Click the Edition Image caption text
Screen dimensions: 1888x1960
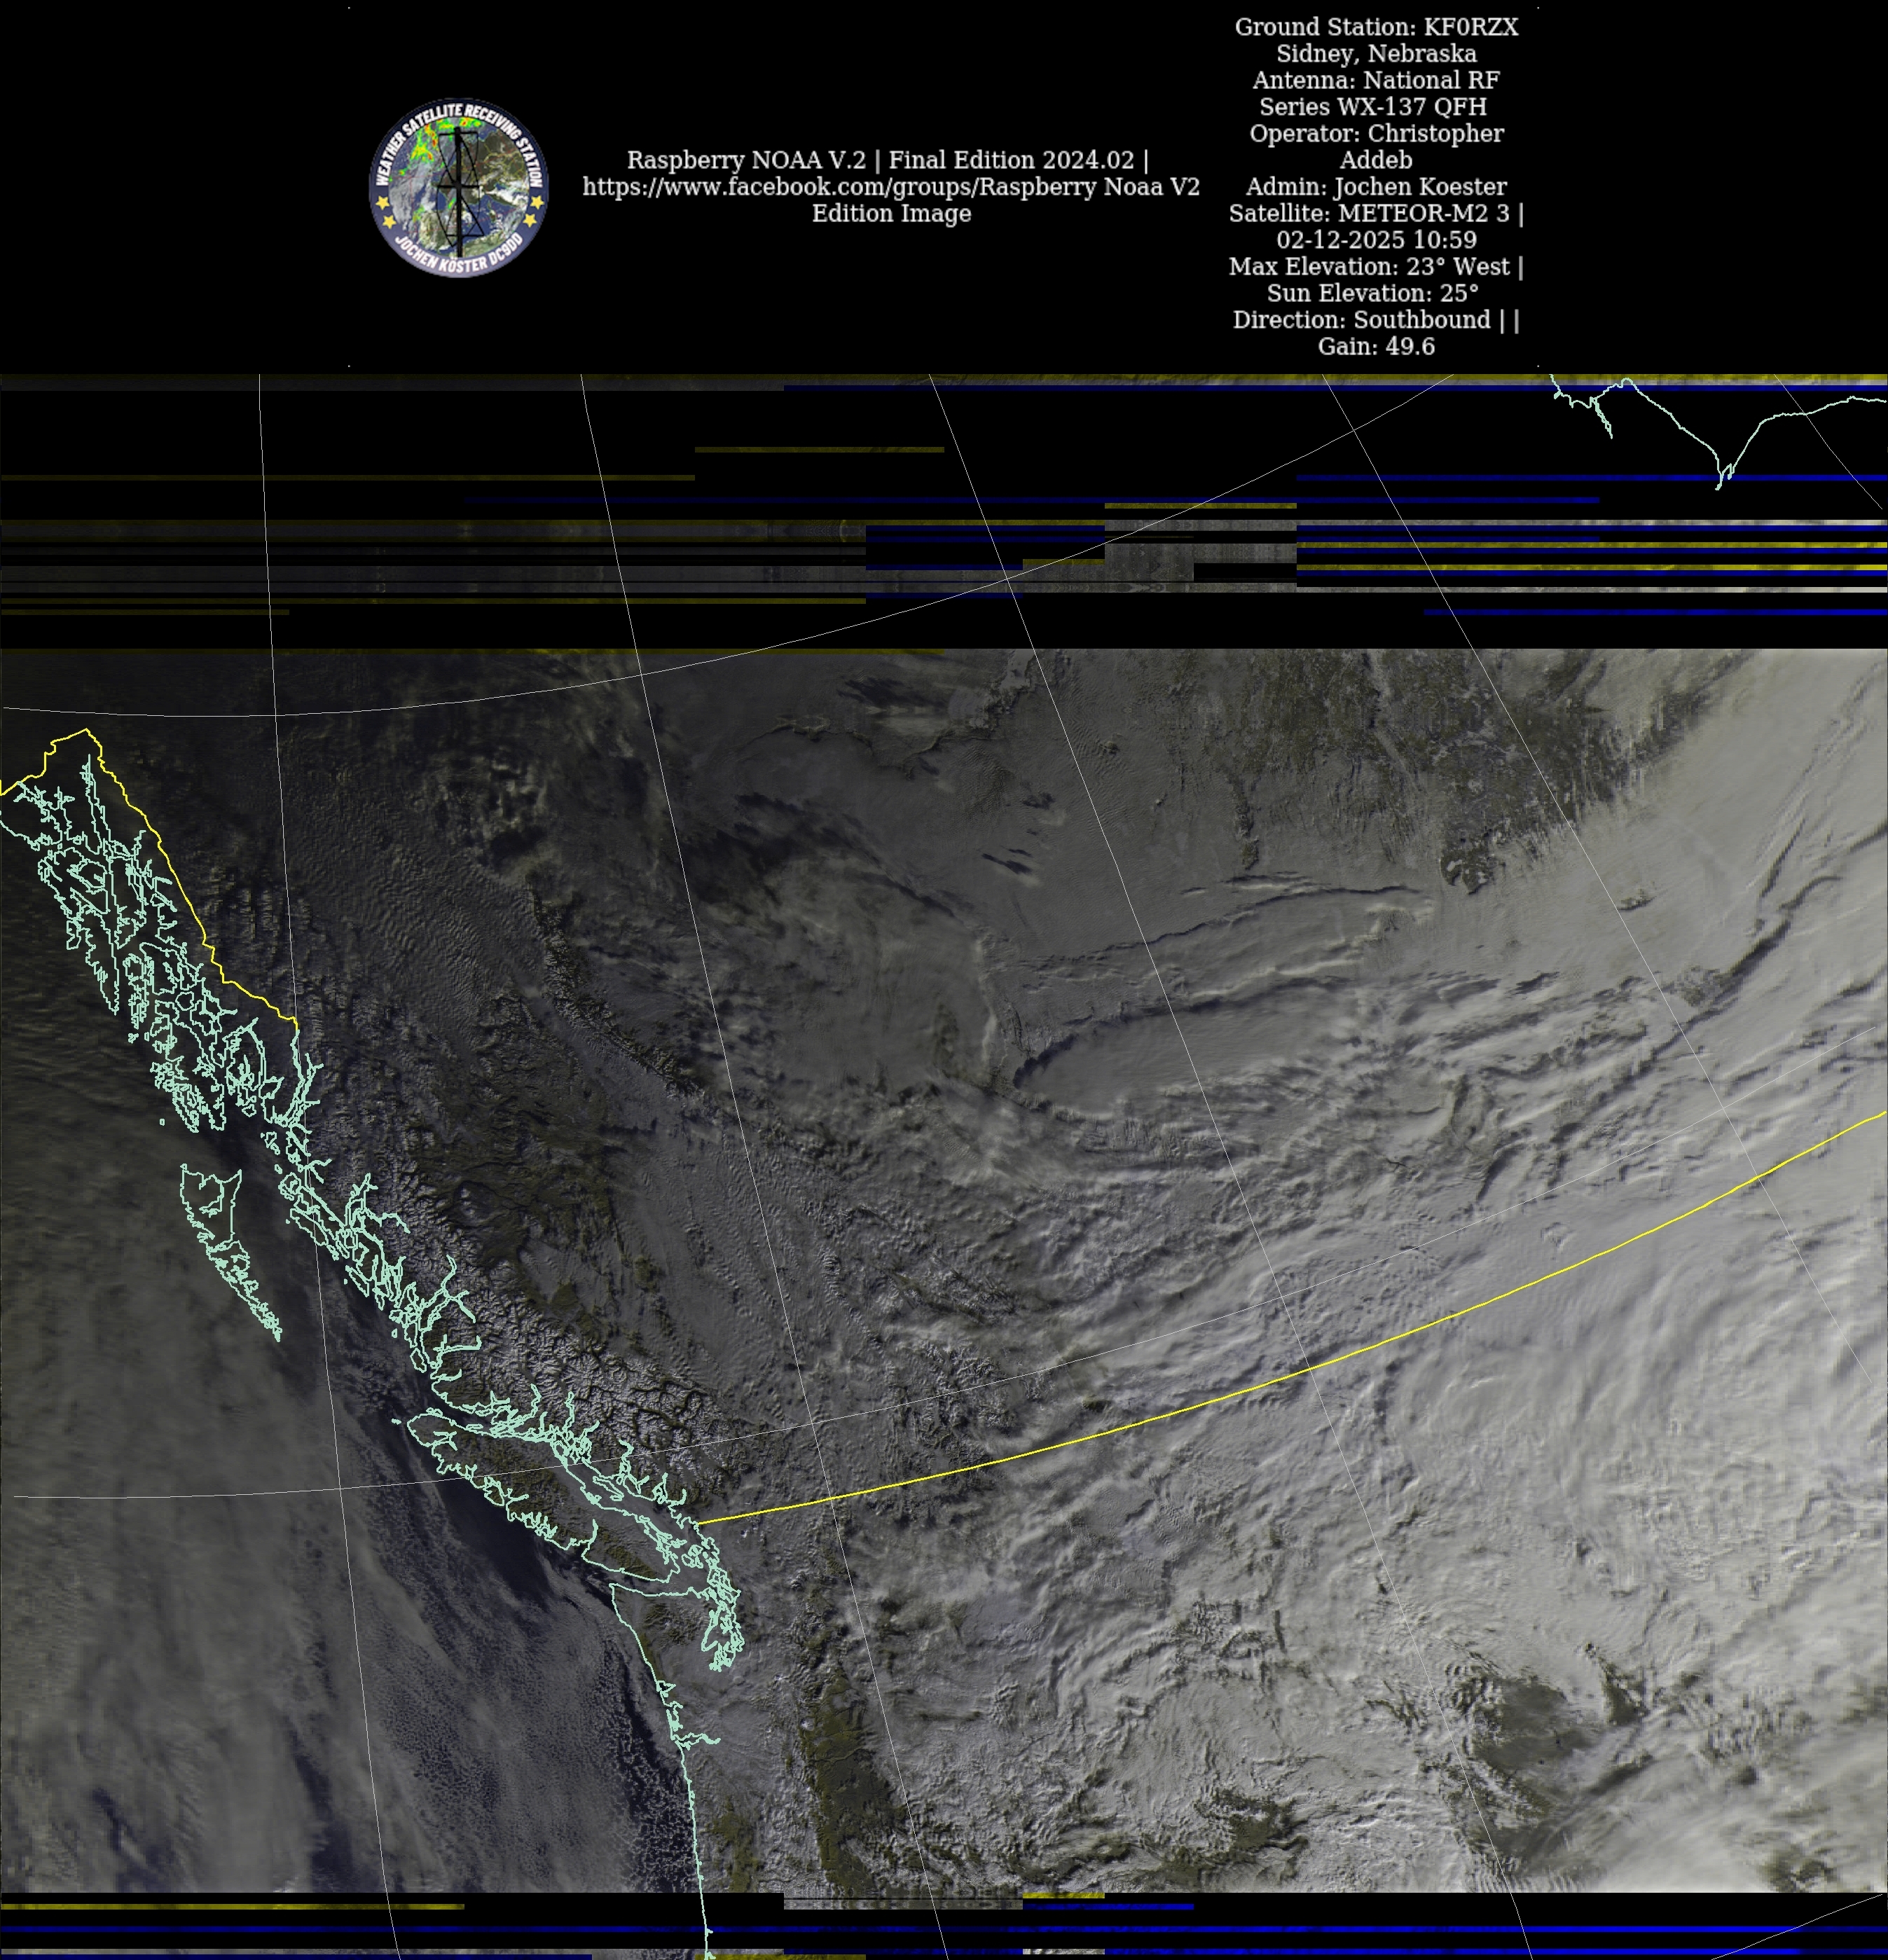[891, 214]
